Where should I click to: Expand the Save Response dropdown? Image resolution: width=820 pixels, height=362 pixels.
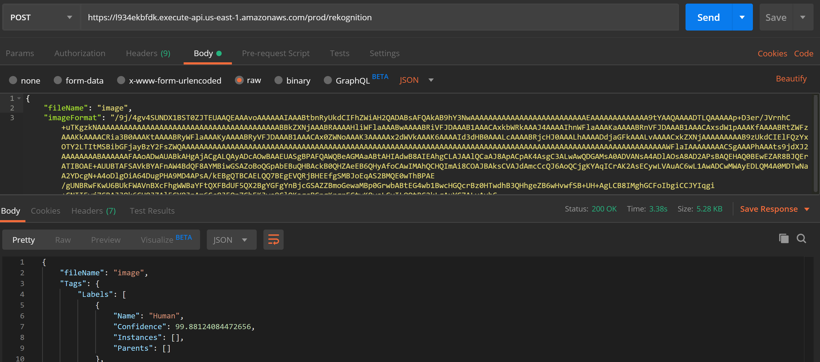775,209
